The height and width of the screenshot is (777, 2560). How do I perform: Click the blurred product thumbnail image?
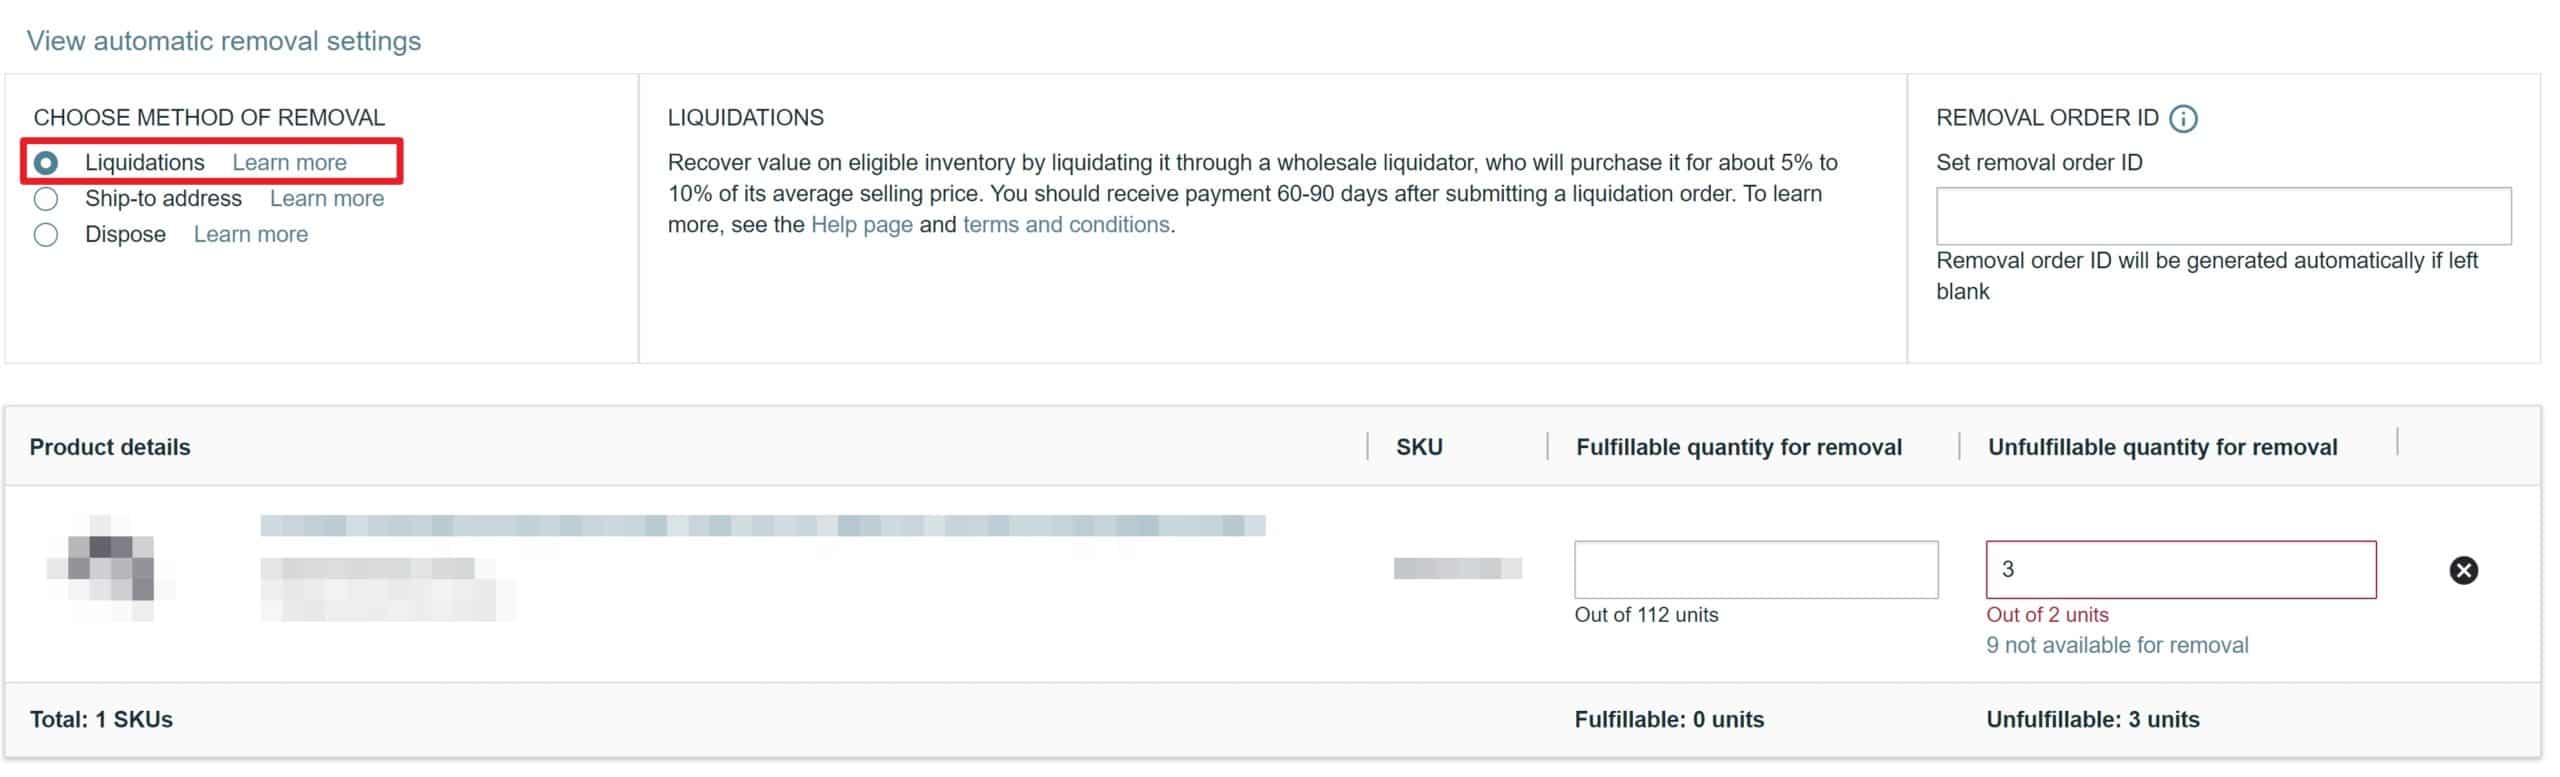(110, 568)
